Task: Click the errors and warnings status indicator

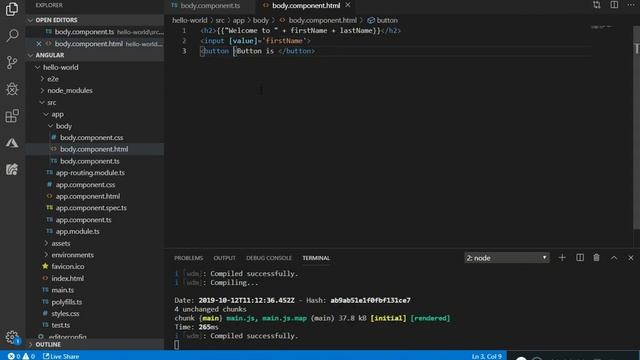Action: pos(21,356)
